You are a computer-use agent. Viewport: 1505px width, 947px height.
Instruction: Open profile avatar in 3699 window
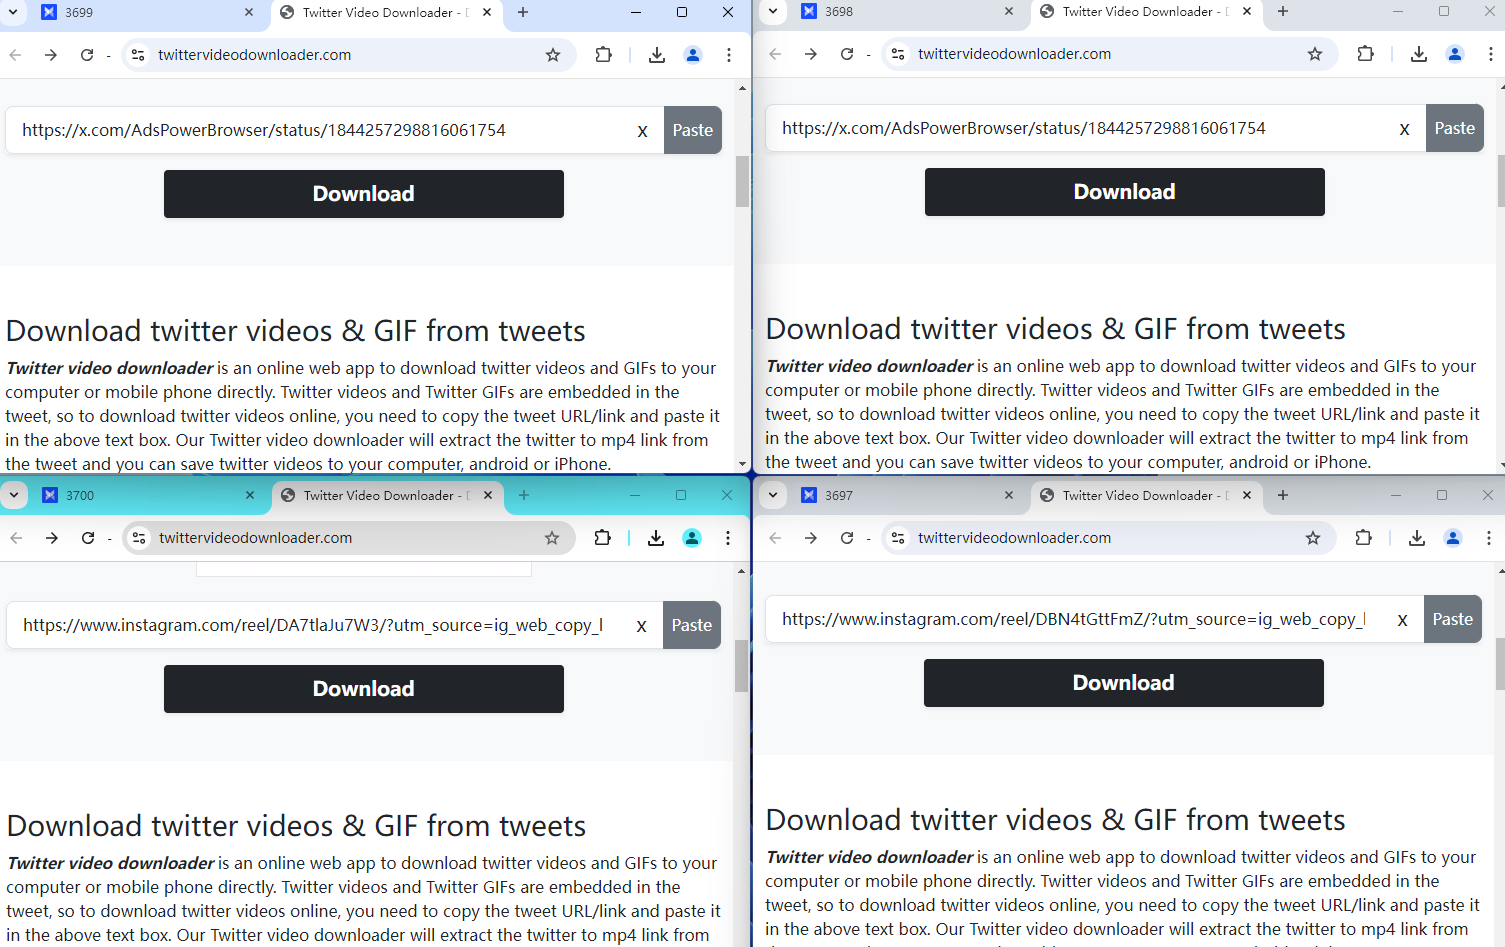tap(693, 55)
